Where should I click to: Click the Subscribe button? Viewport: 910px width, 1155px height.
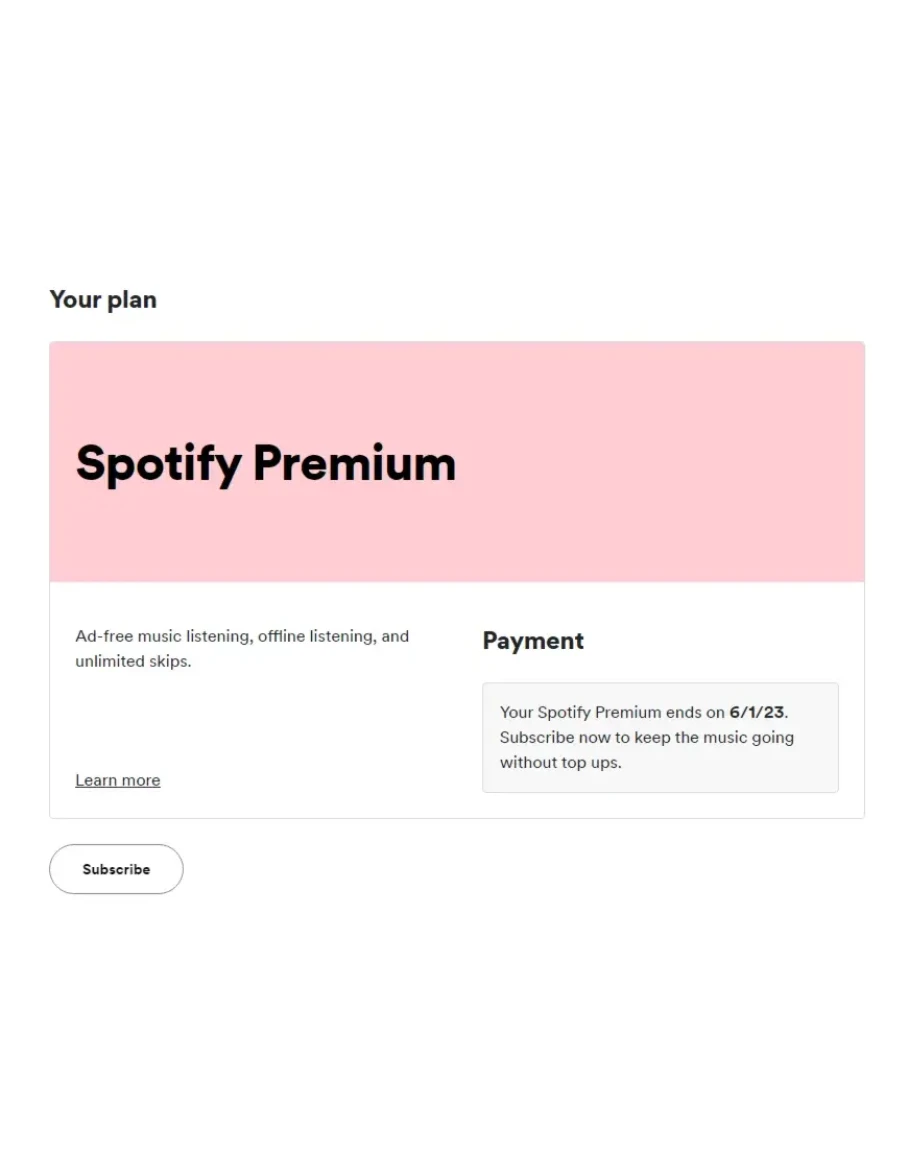point(116,869)
